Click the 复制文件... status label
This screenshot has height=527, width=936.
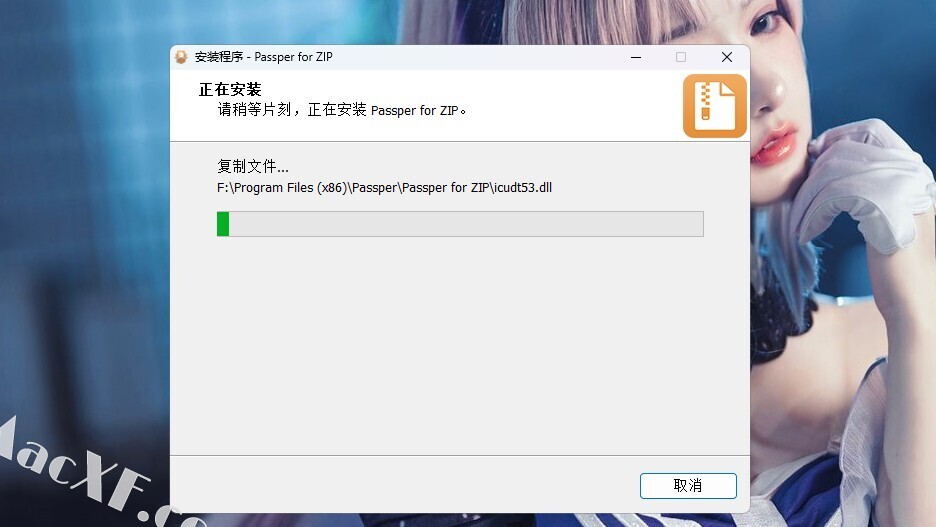point(253,166)
